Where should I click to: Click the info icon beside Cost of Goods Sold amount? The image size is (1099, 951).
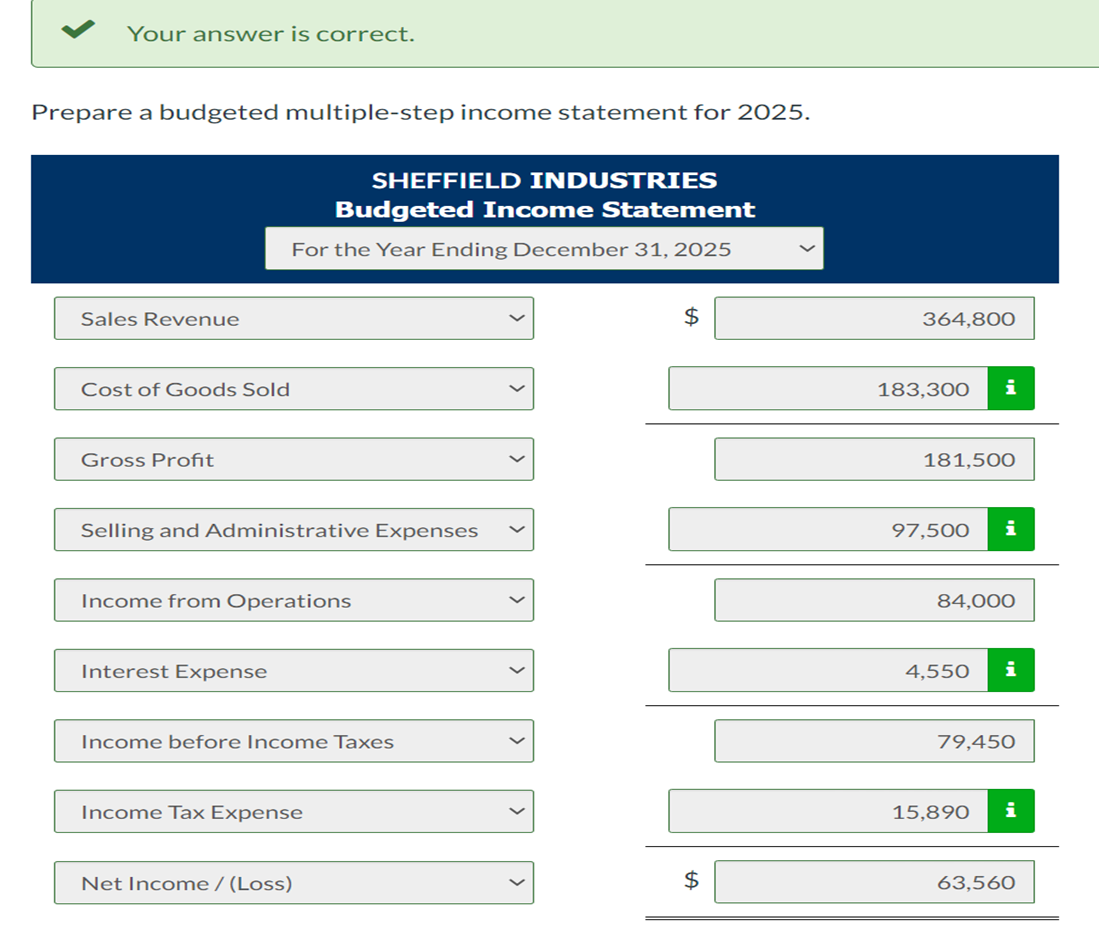pyautogui.click(x=1011, y=388)
